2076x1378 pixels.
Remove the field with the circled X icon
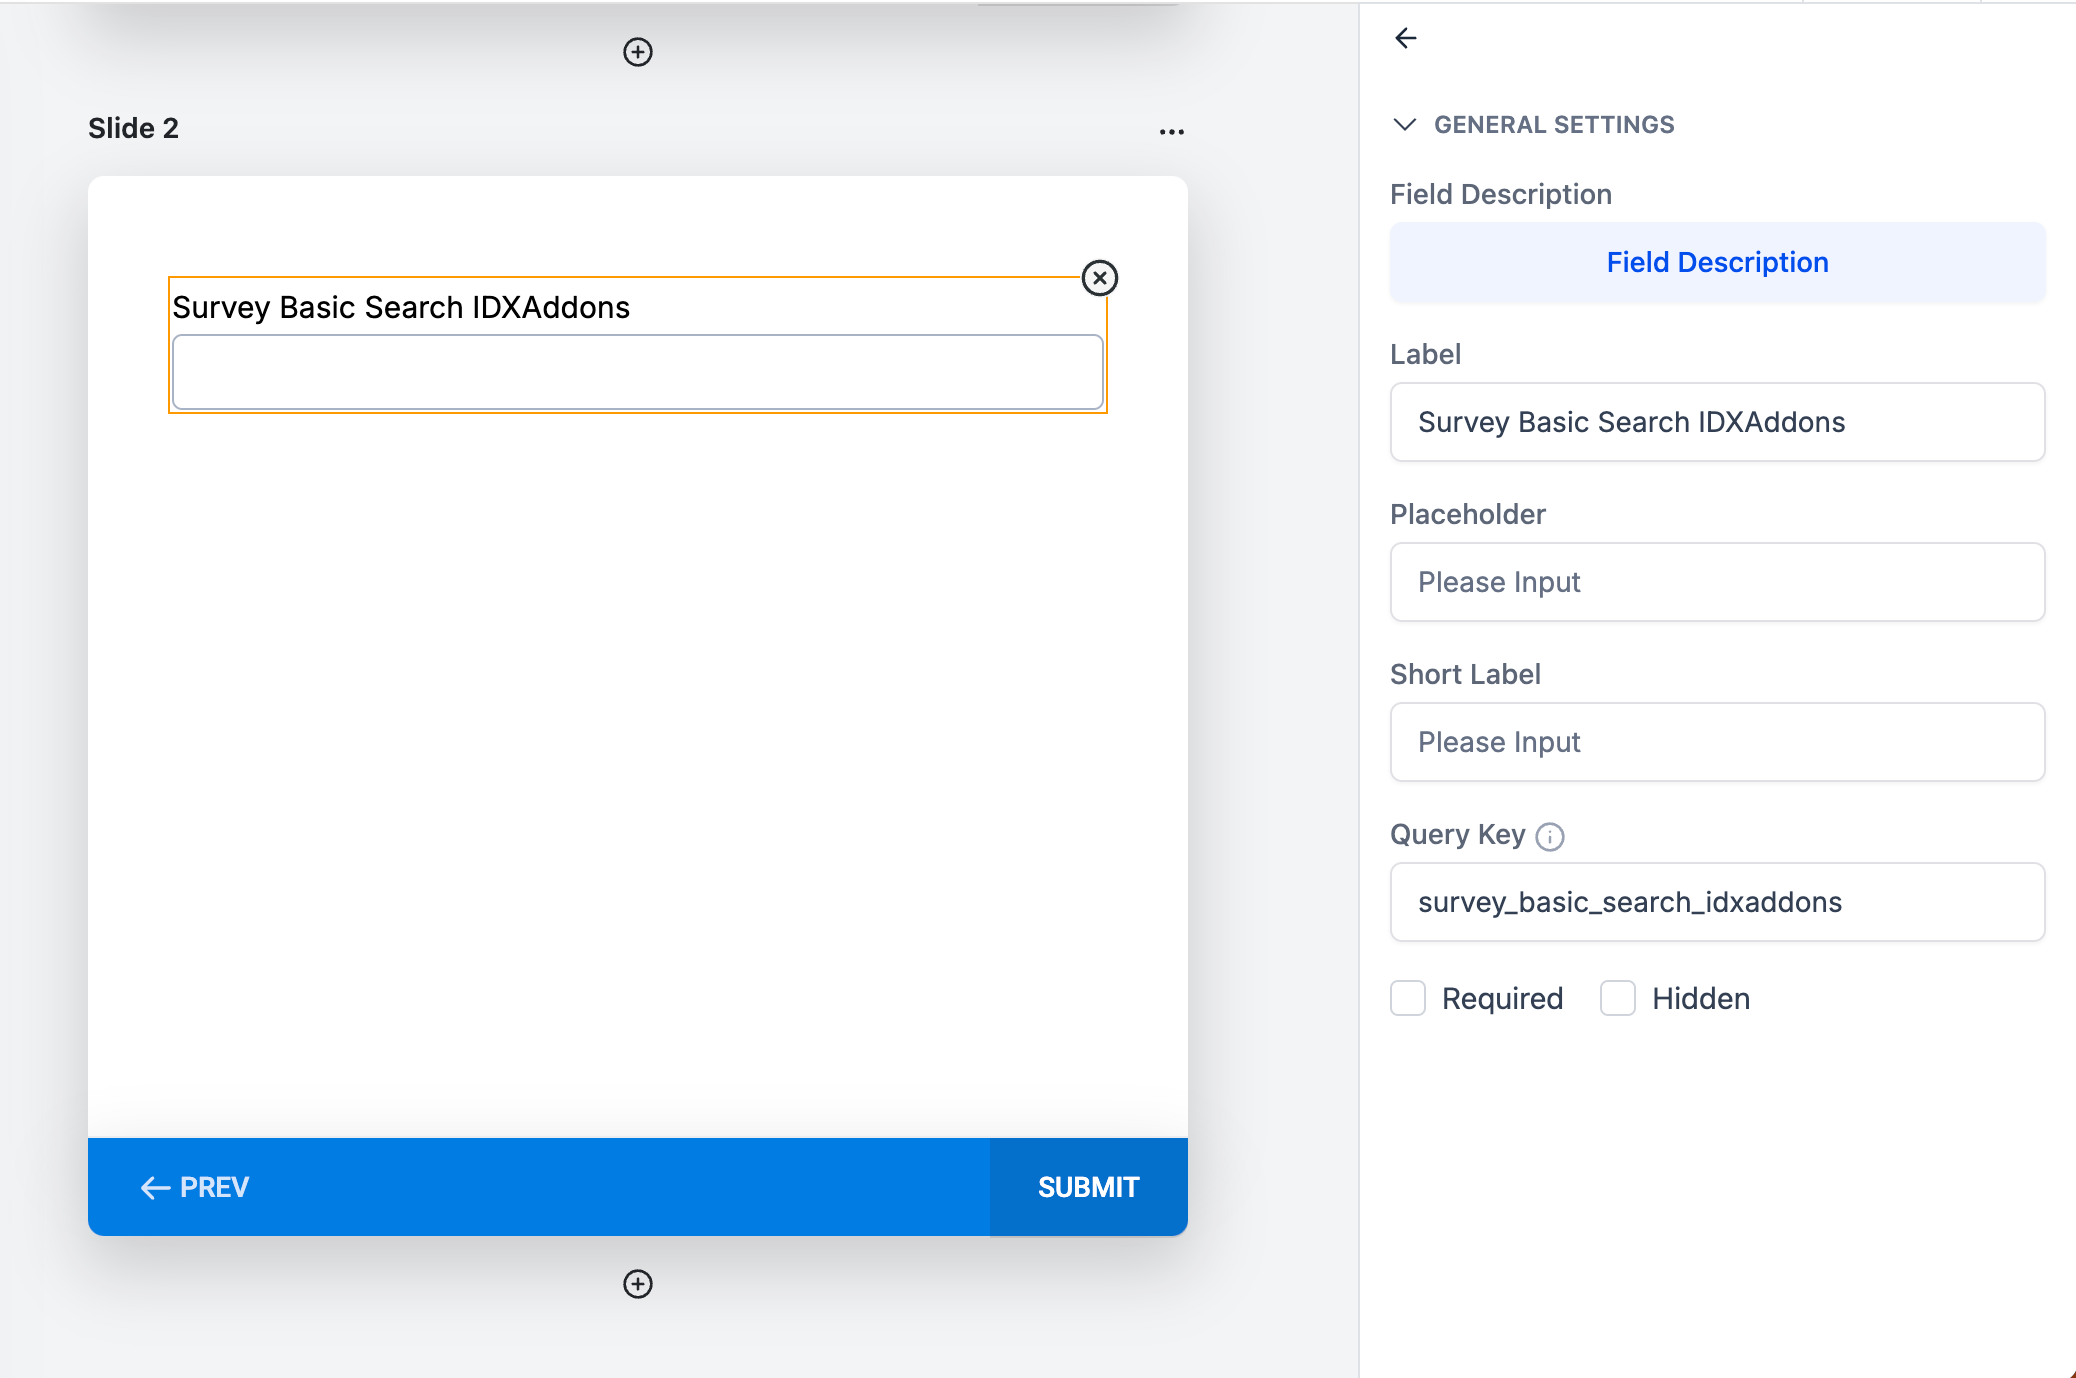(1100, 278)
